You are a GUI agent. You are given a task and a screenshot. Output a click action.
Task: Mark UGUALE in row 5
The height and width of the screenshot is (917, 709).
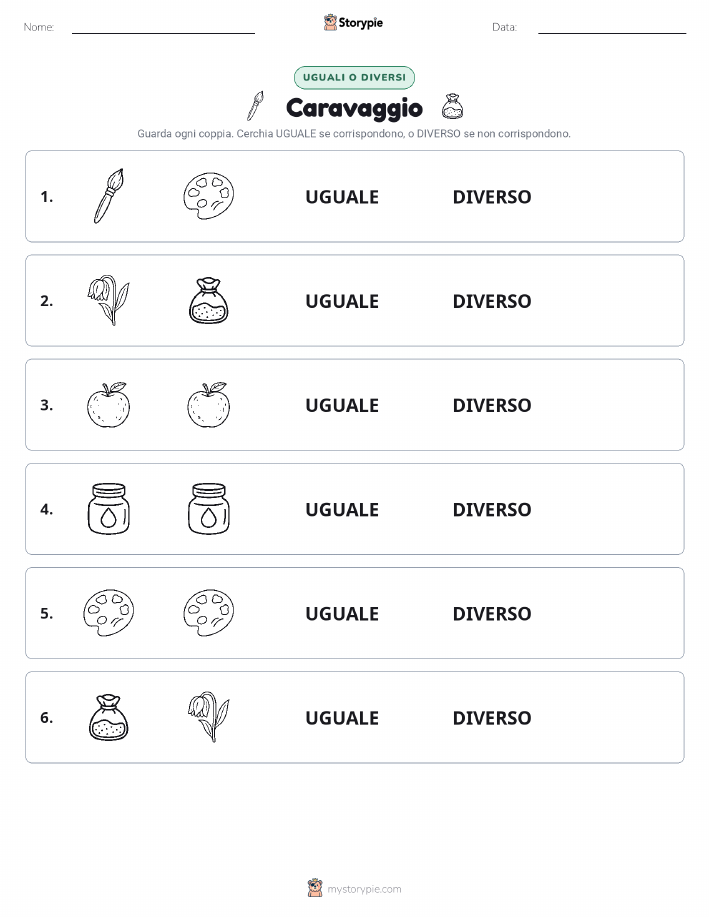tap(342, 613)
